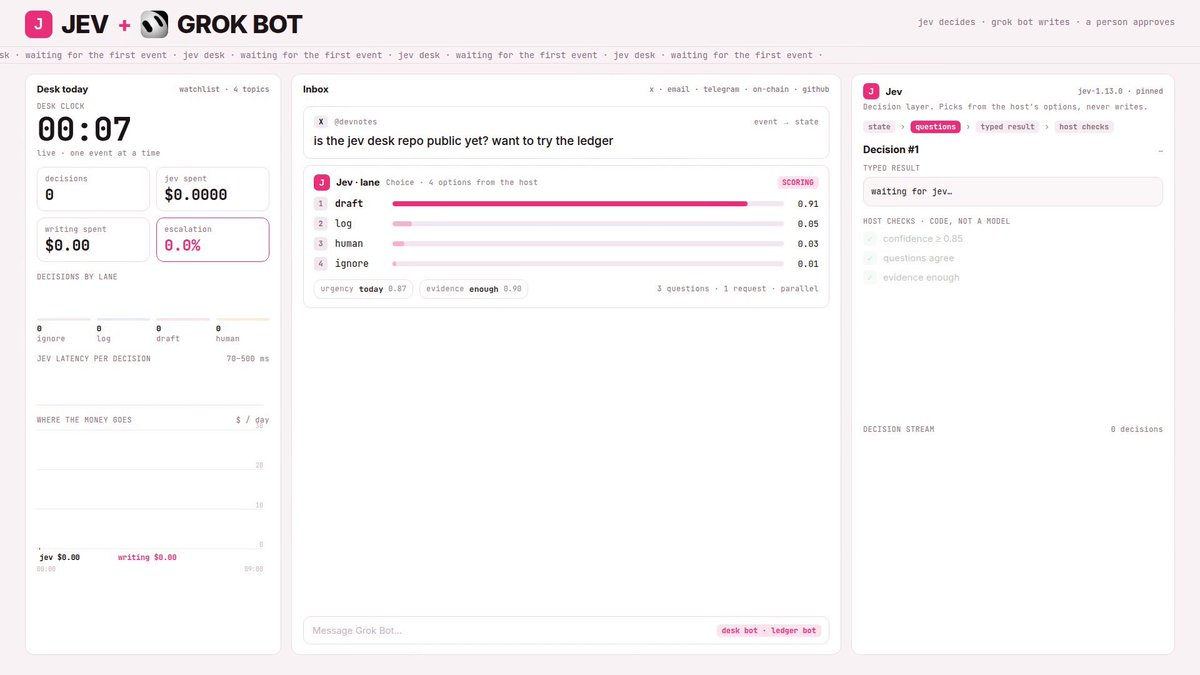Click the evidence enough 0.90 pill
This screenshot has height=675, width=1200.
(x=474, y=289)
